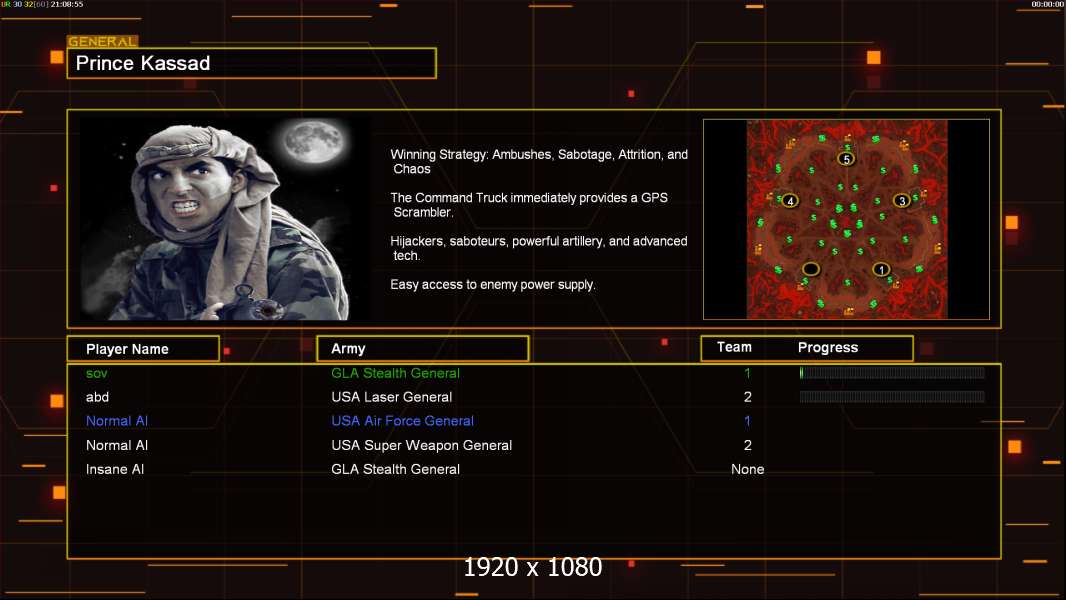Image resolution: width=1066 pixels, height=600 pixels.
Task: Select start position 4 on the minimap
Action: (790, 201)
